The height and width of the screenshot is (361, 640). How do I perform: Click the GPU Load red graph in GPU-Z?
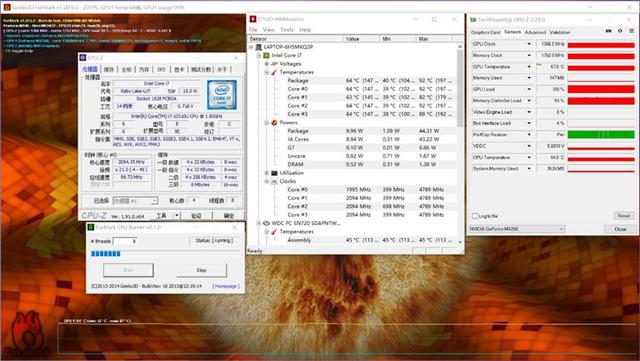click(601, 89)
